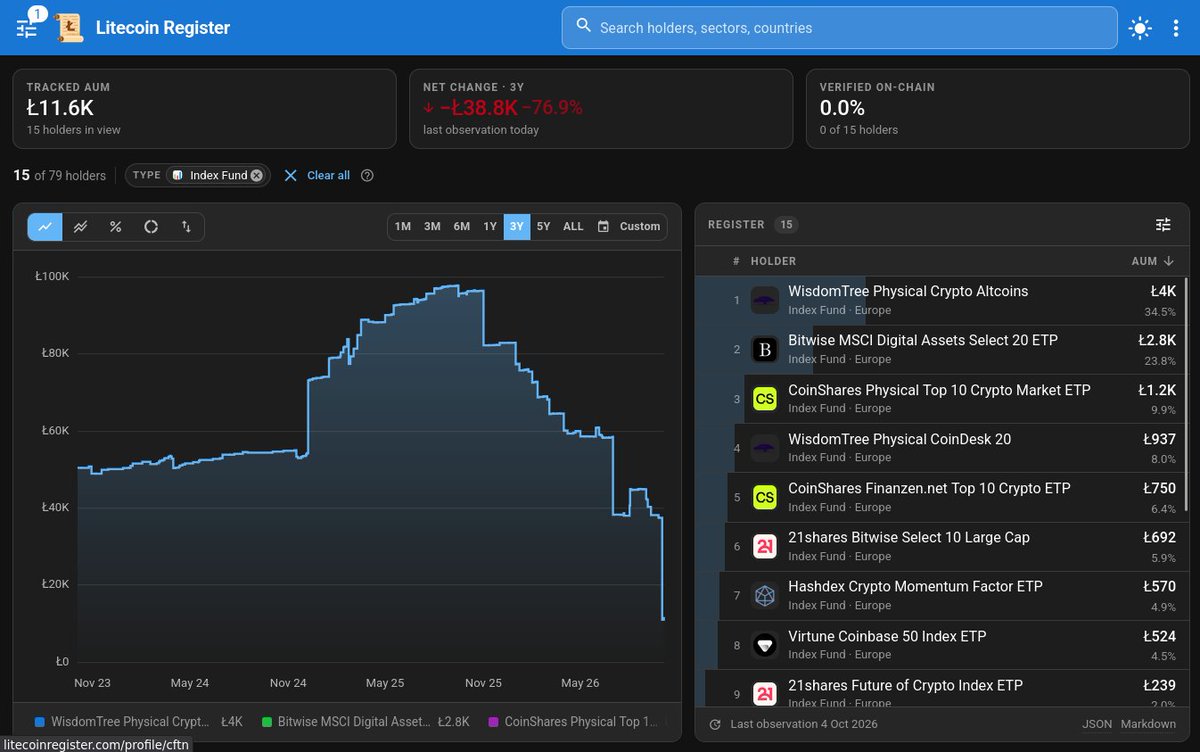The width and height of the screenshot is (1200, 752).
Task: Remove the Index Fund filter chip
Action: [256, 175]
